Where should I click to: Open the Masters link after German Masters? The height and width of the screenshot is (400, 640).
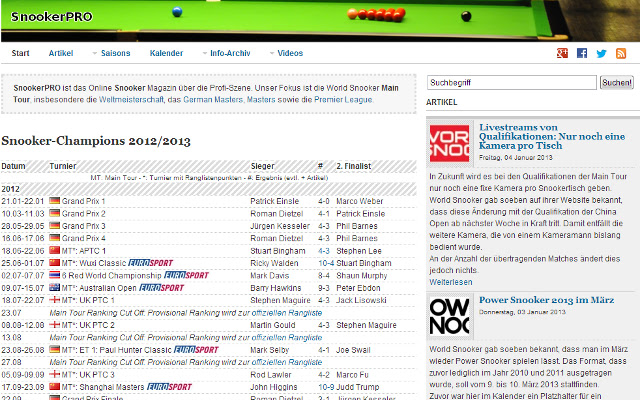[x=261, y=100]
